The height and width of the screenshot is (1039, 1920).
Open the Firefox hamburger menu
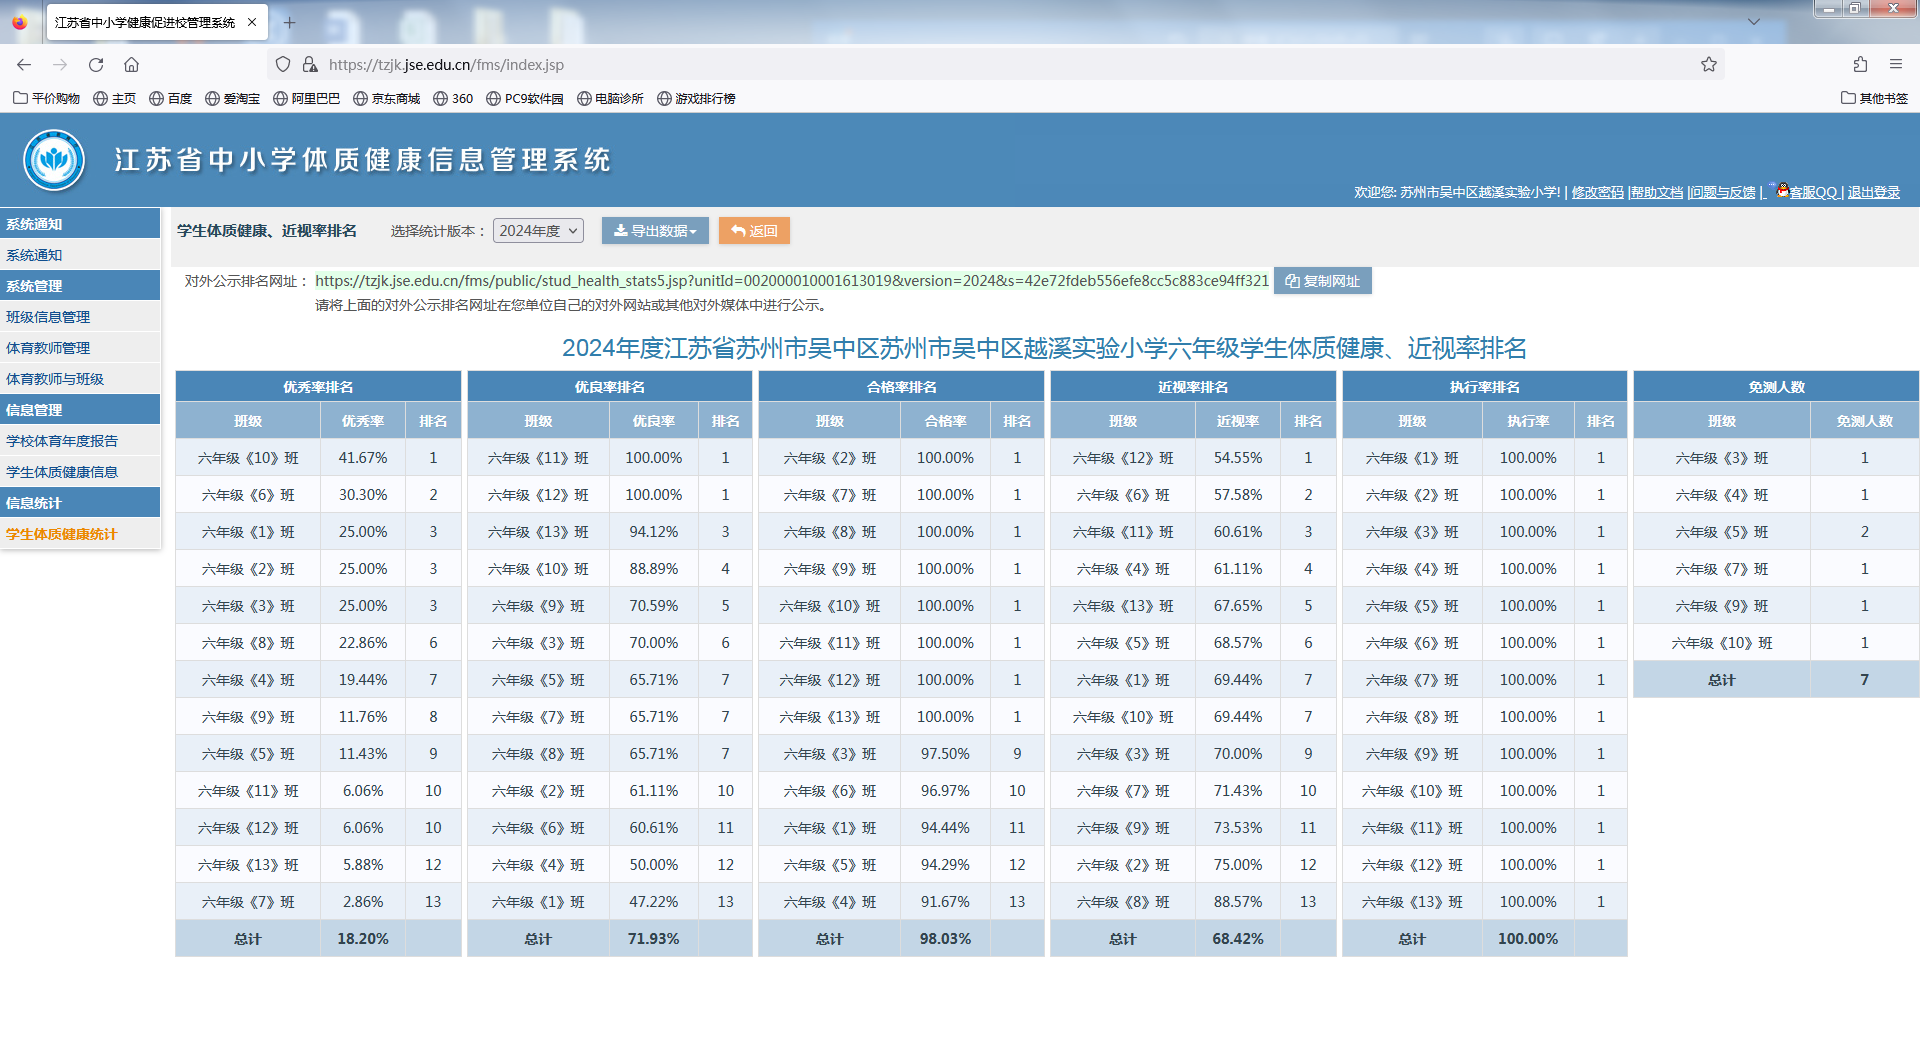click(x=1896, y=65)
